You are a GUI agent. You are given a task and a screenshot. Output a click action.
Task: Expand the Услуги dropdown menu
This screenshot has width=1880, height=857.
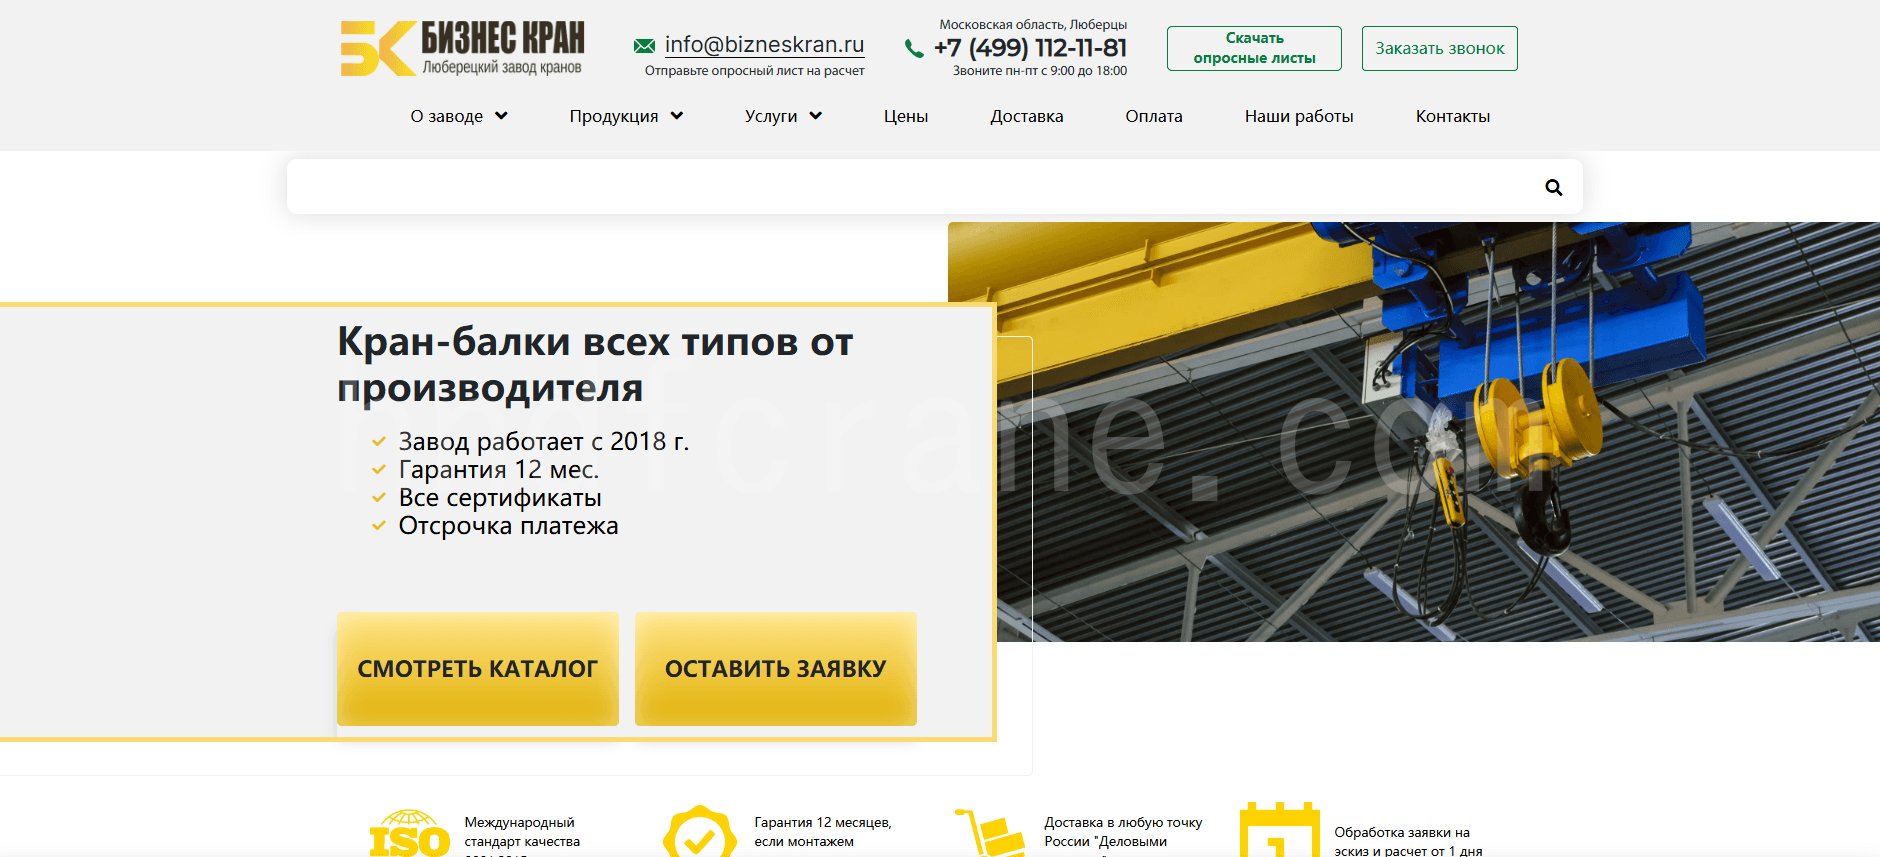pos(783,116)
